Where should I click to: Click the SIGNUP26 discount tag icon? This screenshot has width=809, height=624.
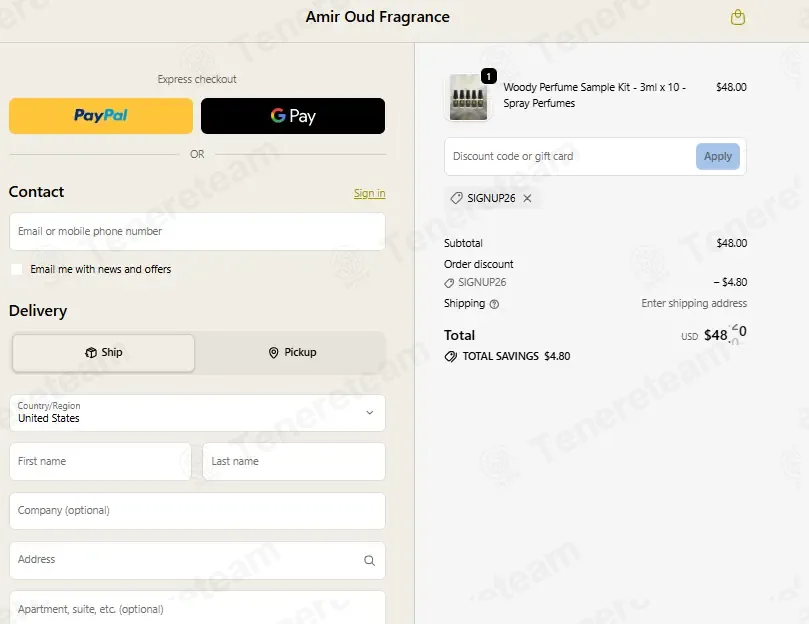(x=456, y=198)
